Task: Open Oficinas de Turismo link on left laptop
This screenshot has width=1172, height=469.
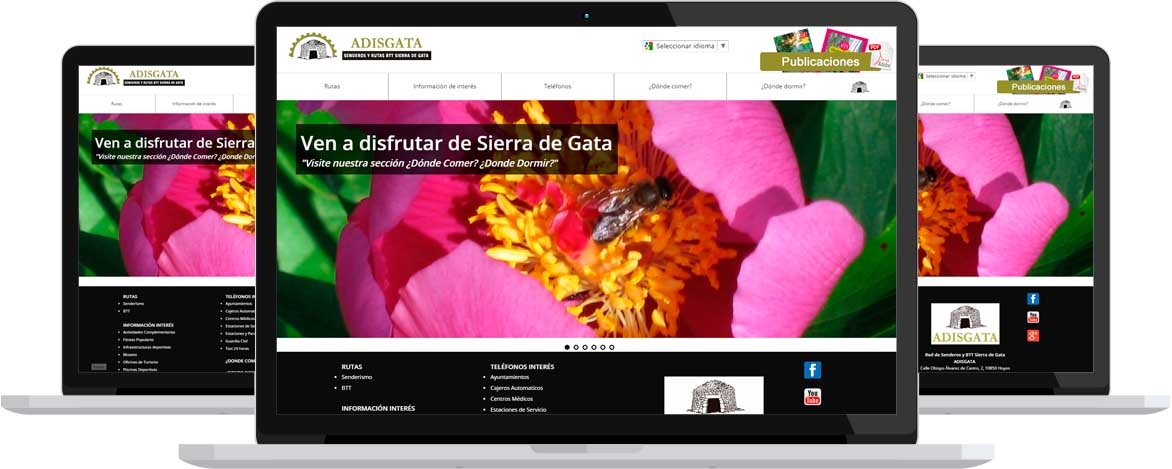Action: coord(141,362)
